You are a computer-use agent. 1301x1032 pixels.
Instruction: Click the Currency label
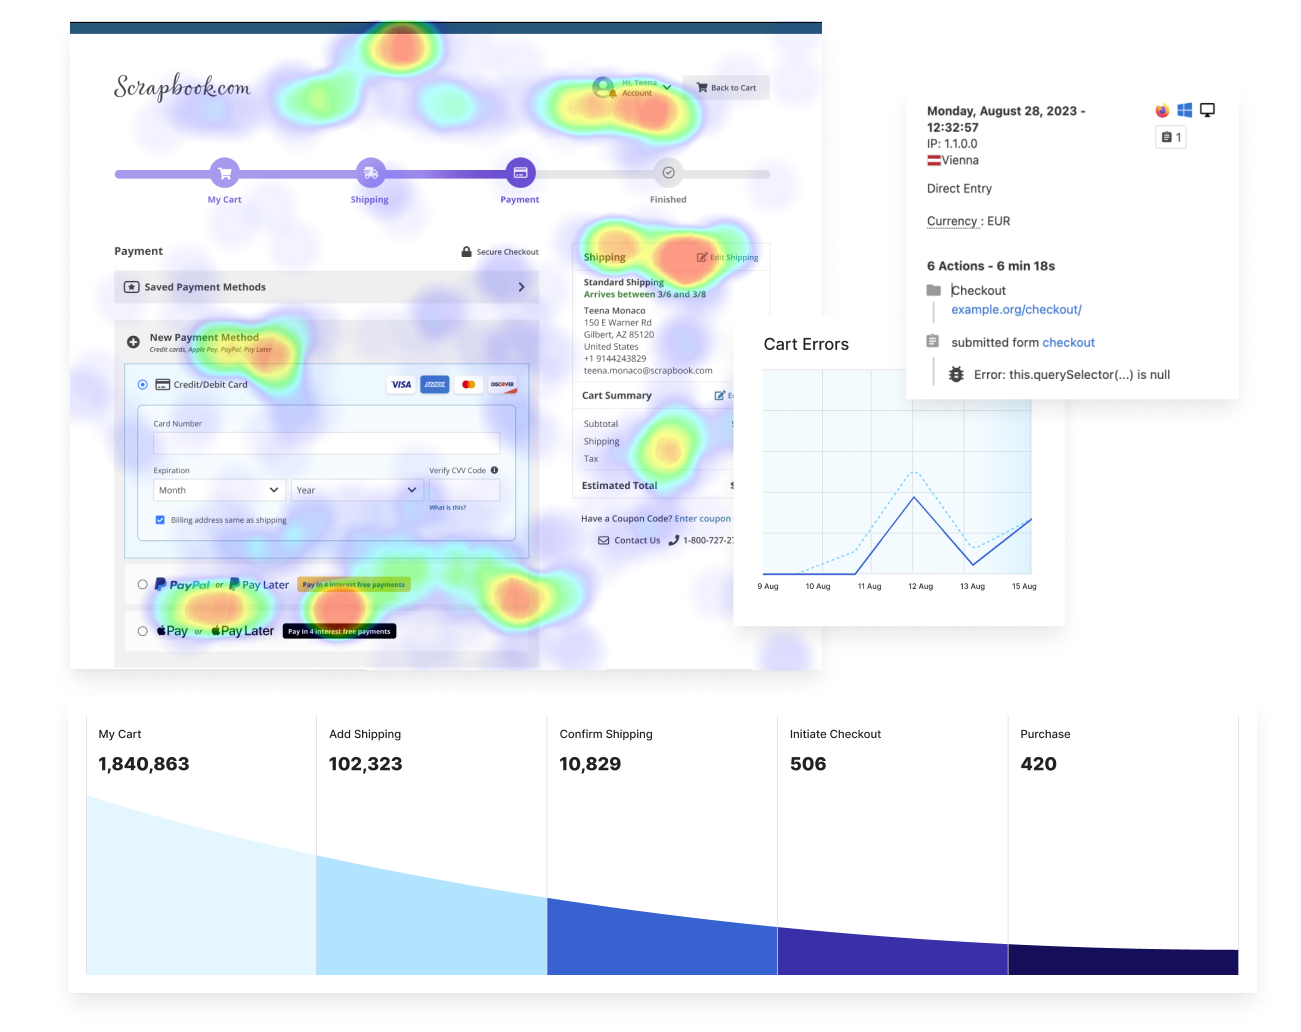coord(952,222)
